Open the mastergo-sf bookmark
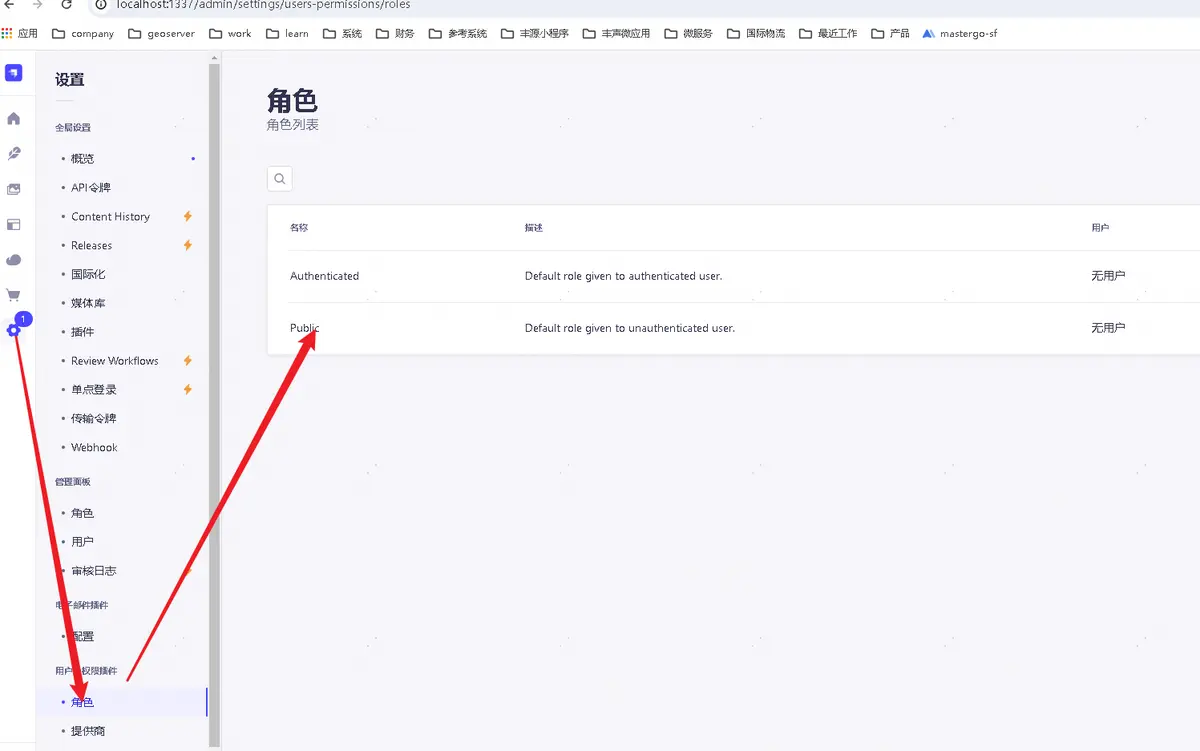The height and width of the screenshot is (751, 1200). (x=960, y=33)
